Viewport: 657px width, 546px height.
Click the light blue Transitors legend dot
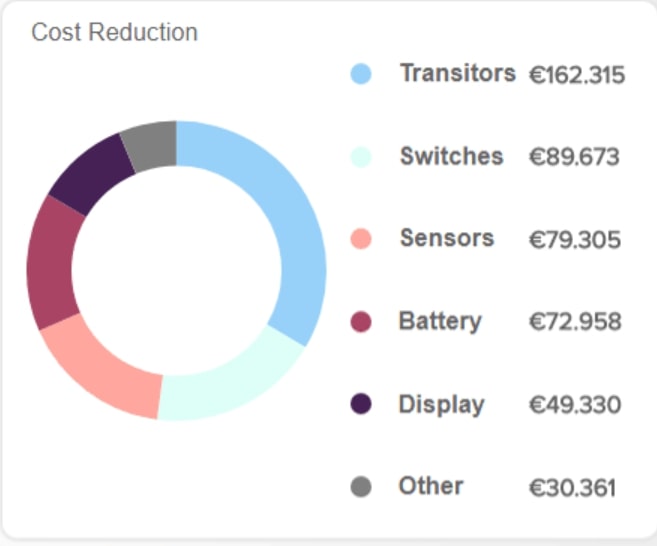pos(361,74)
